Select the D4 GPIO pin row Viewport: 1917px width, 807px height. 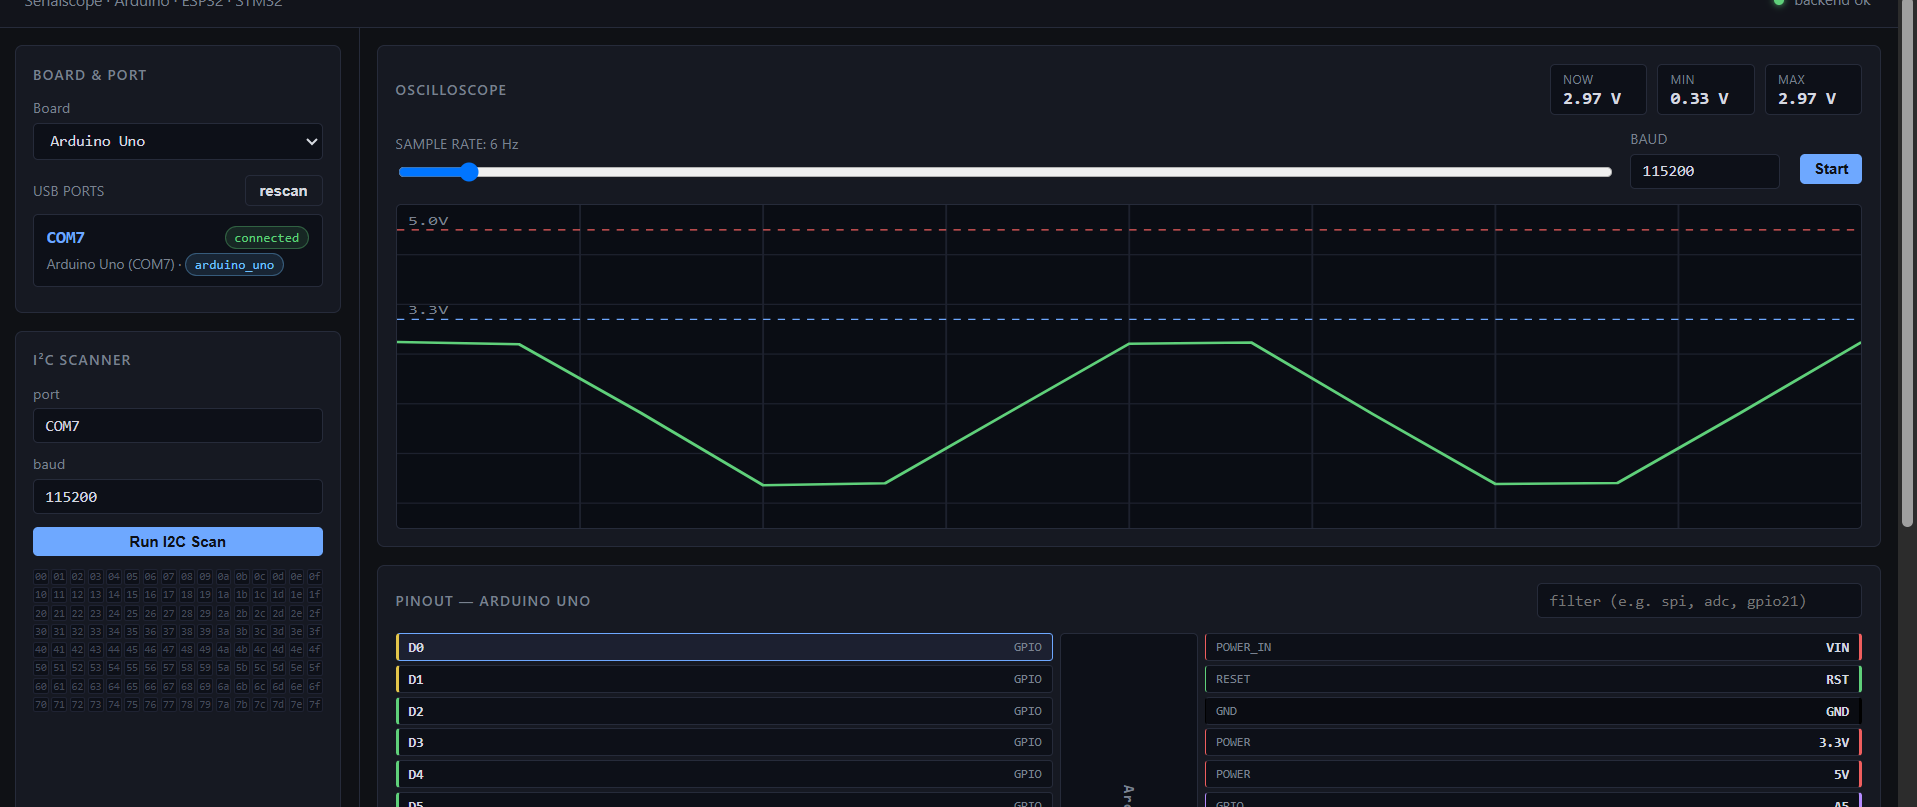tap(724, 774)
